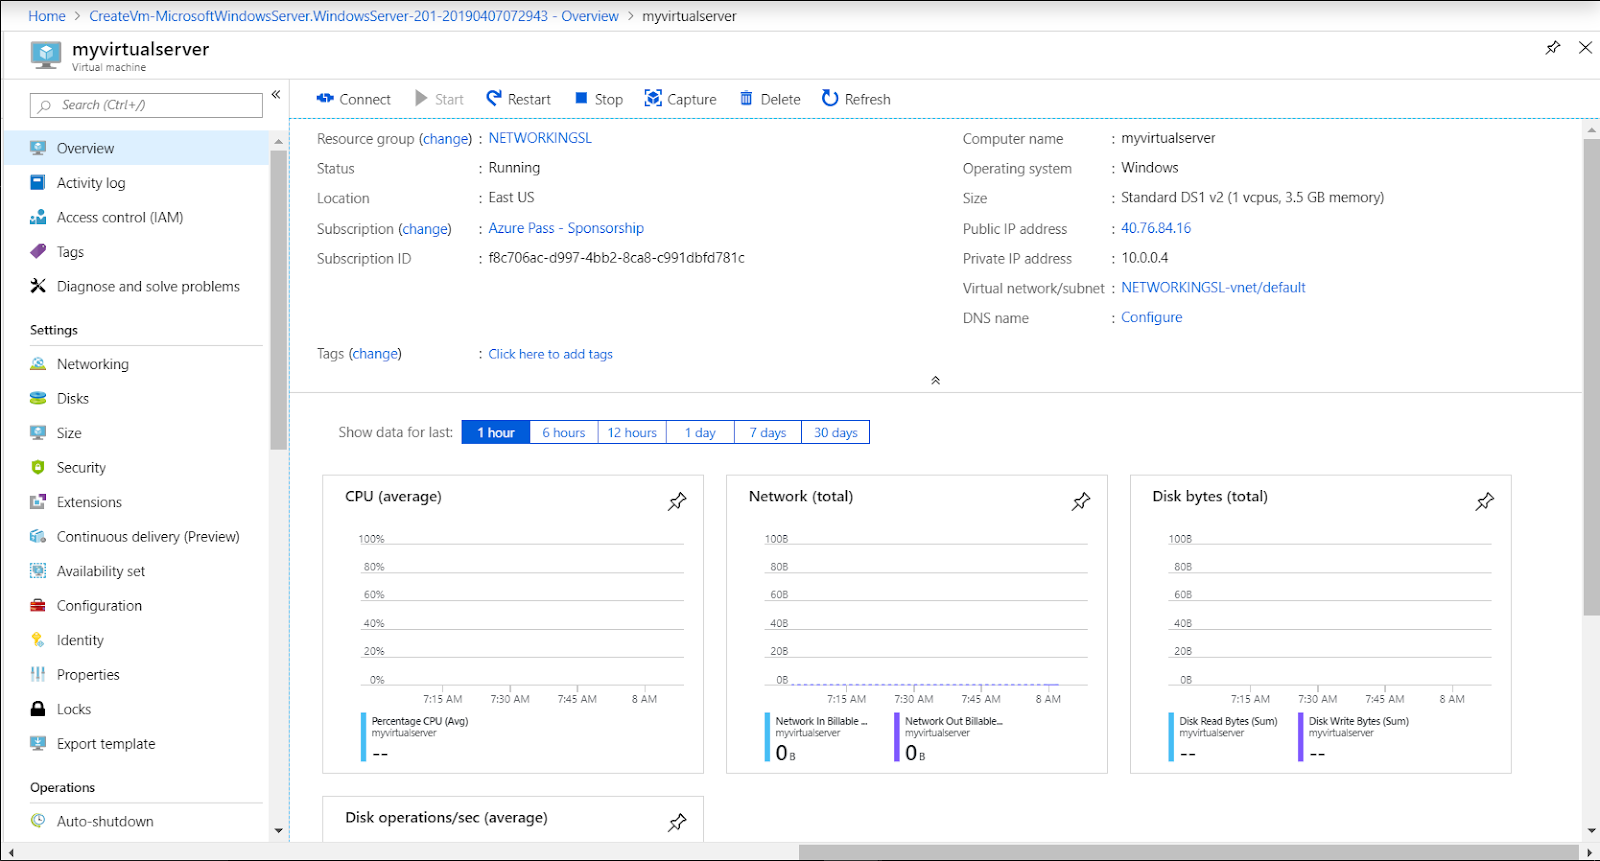Click here to add tags link
Viewport: 1600px width, 861px height.
tap(550, 354)
